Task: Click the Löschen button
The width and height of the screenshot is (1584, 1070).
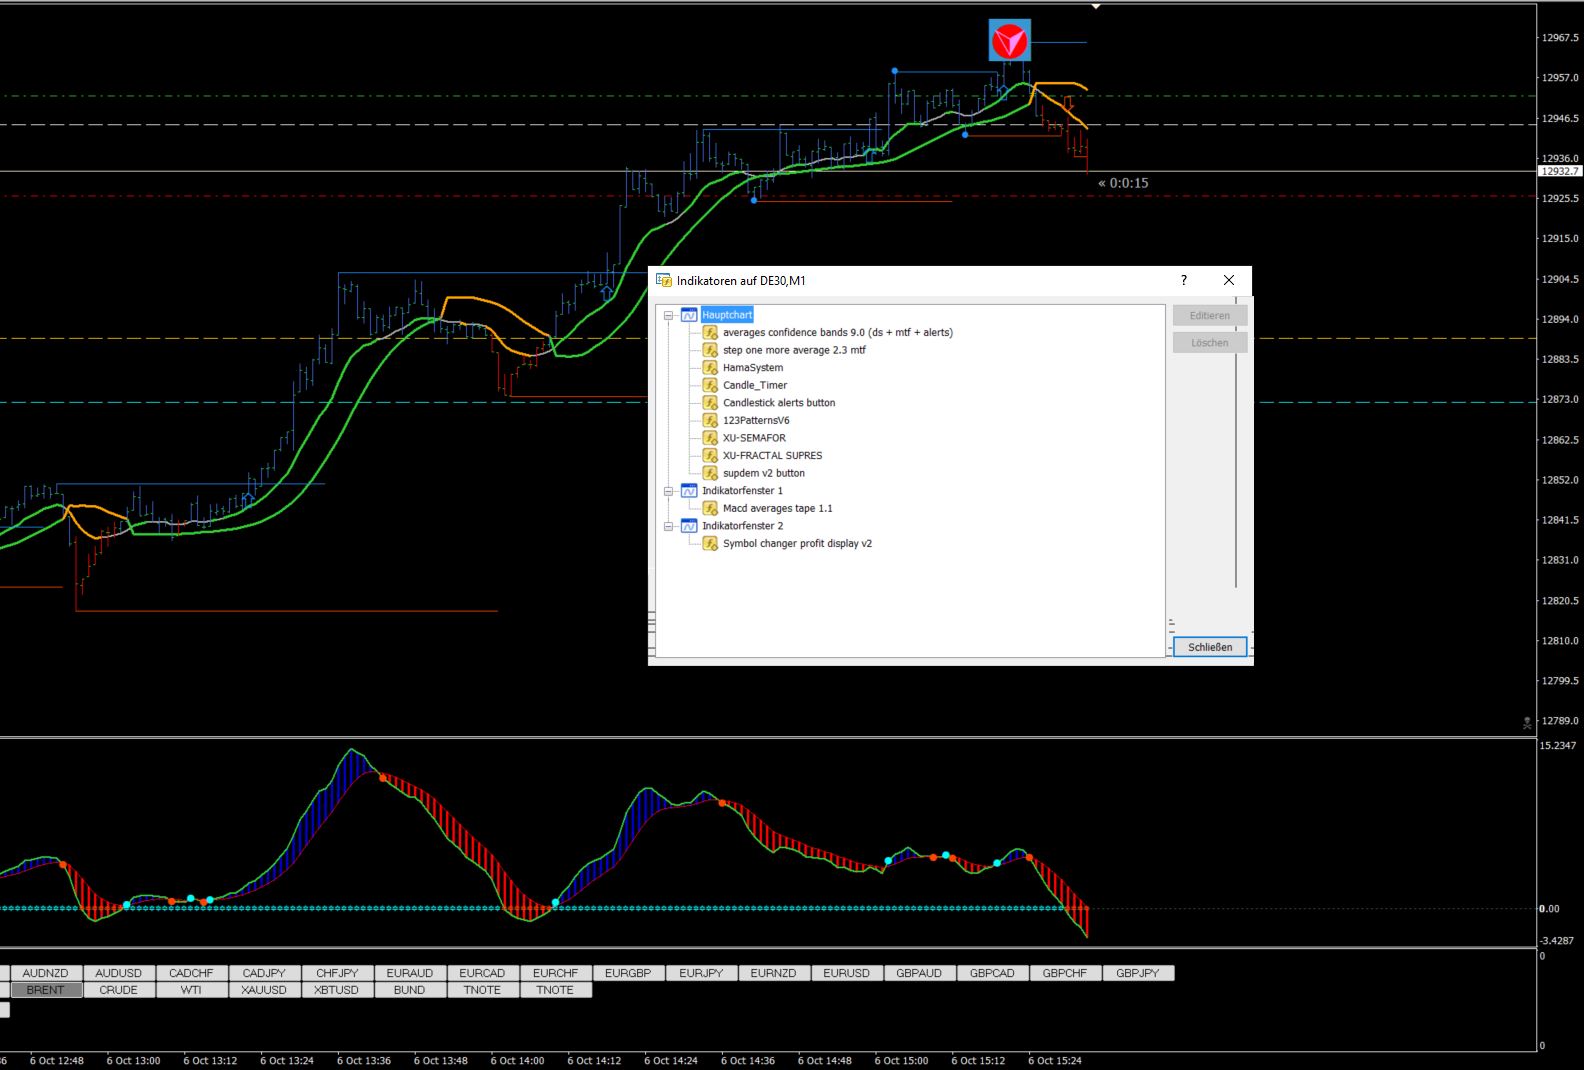Action: pos(1209,343)
